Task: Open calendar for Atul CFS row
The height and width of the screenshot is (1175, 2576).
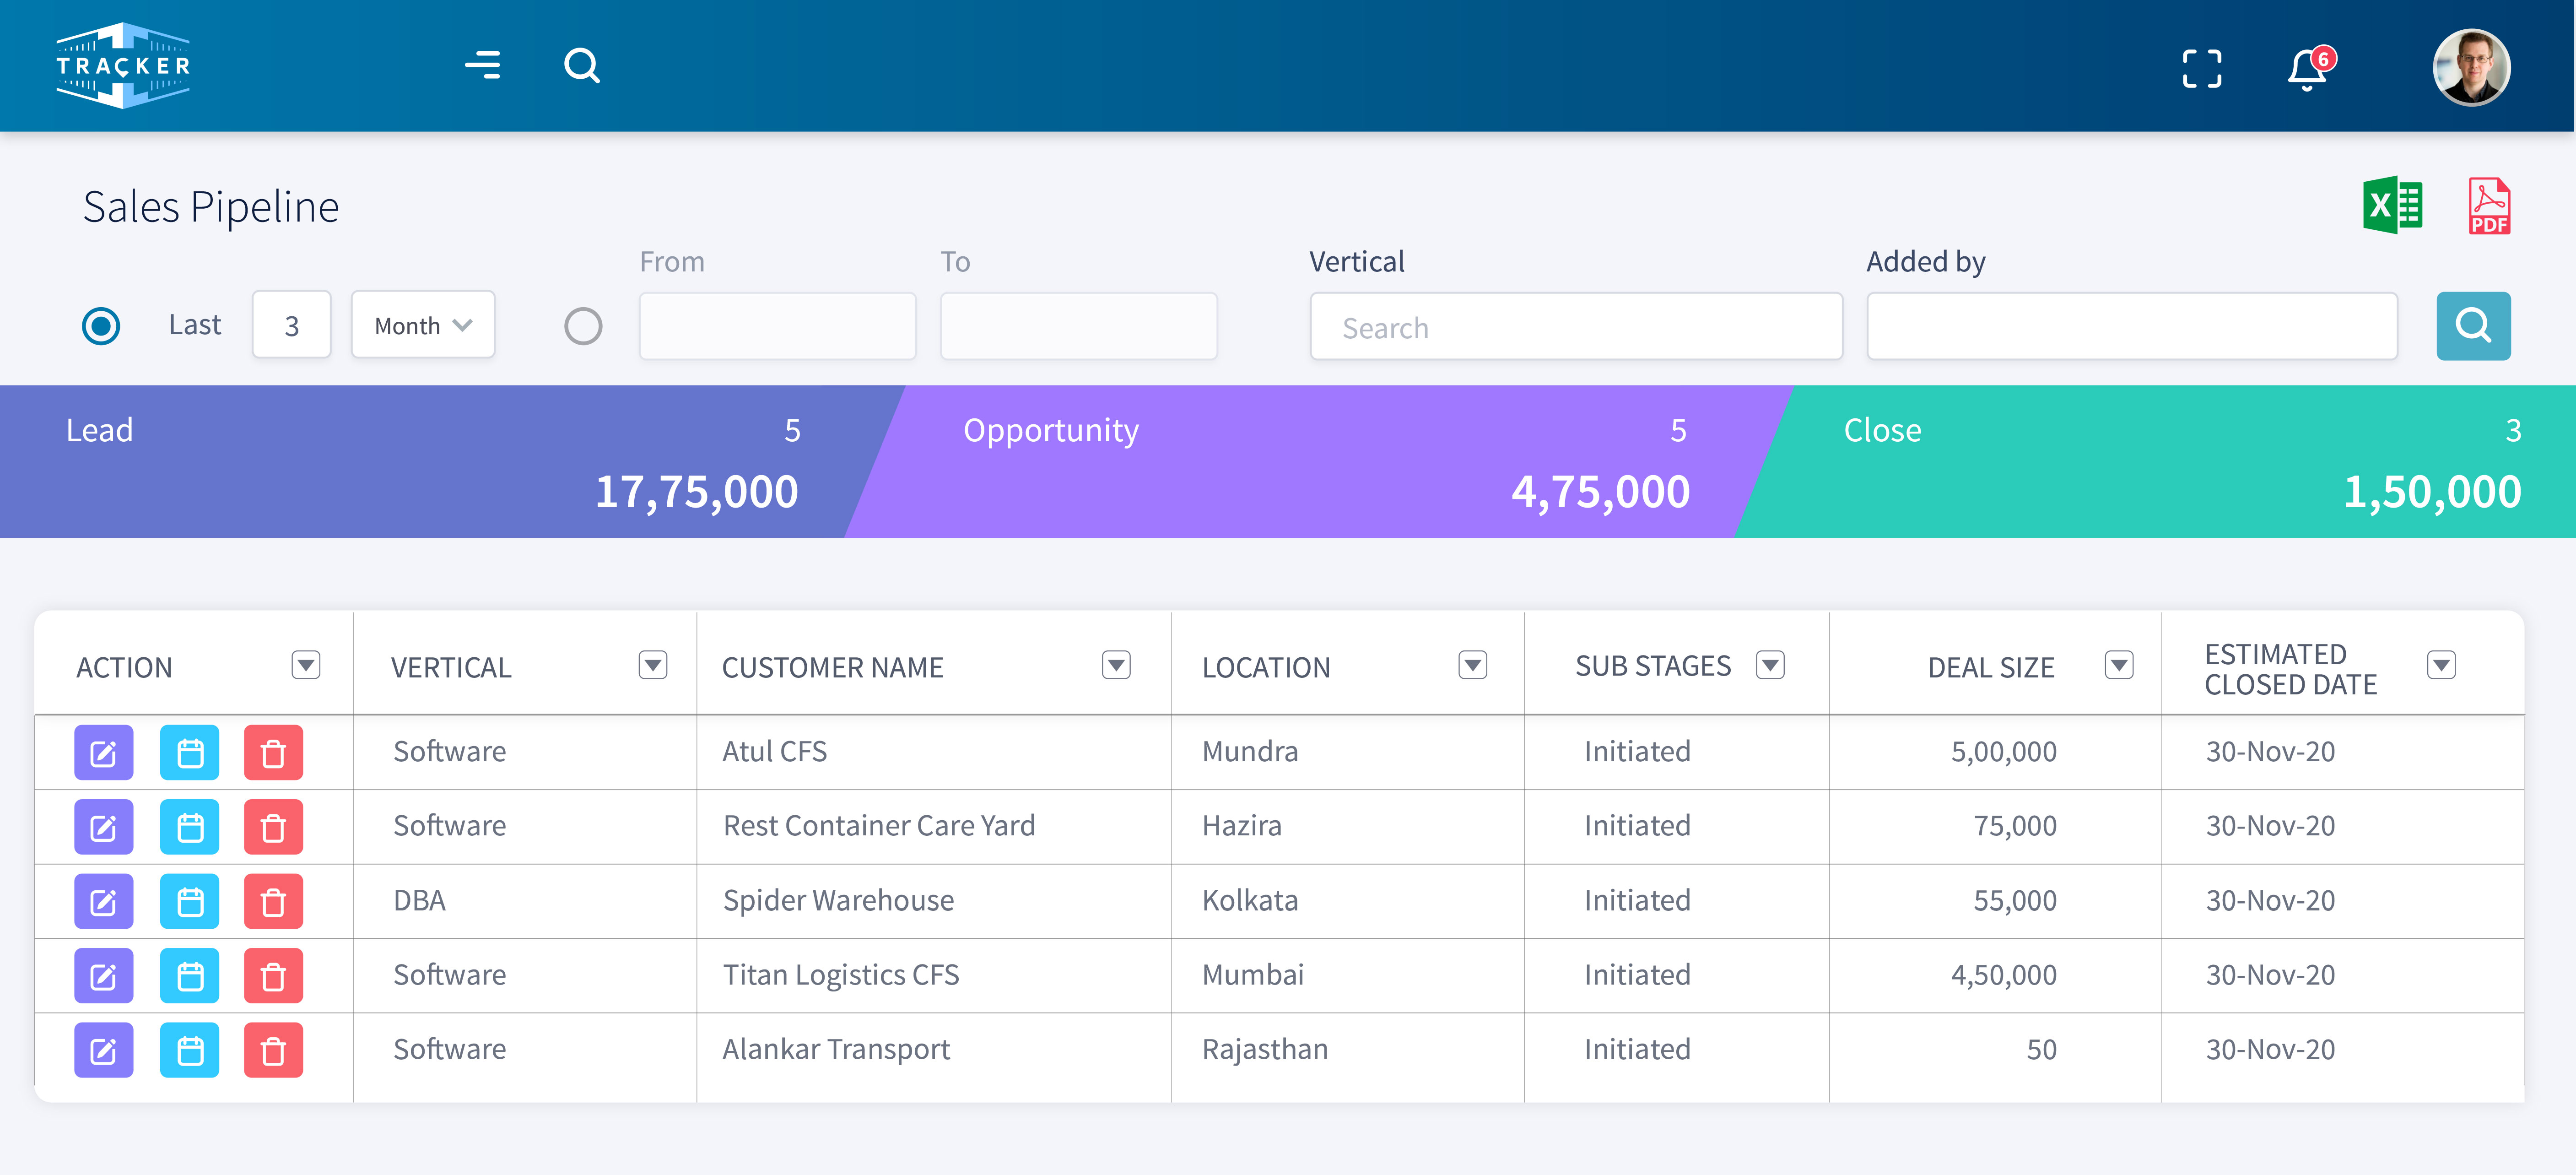Action: click(x=190, y=752)
